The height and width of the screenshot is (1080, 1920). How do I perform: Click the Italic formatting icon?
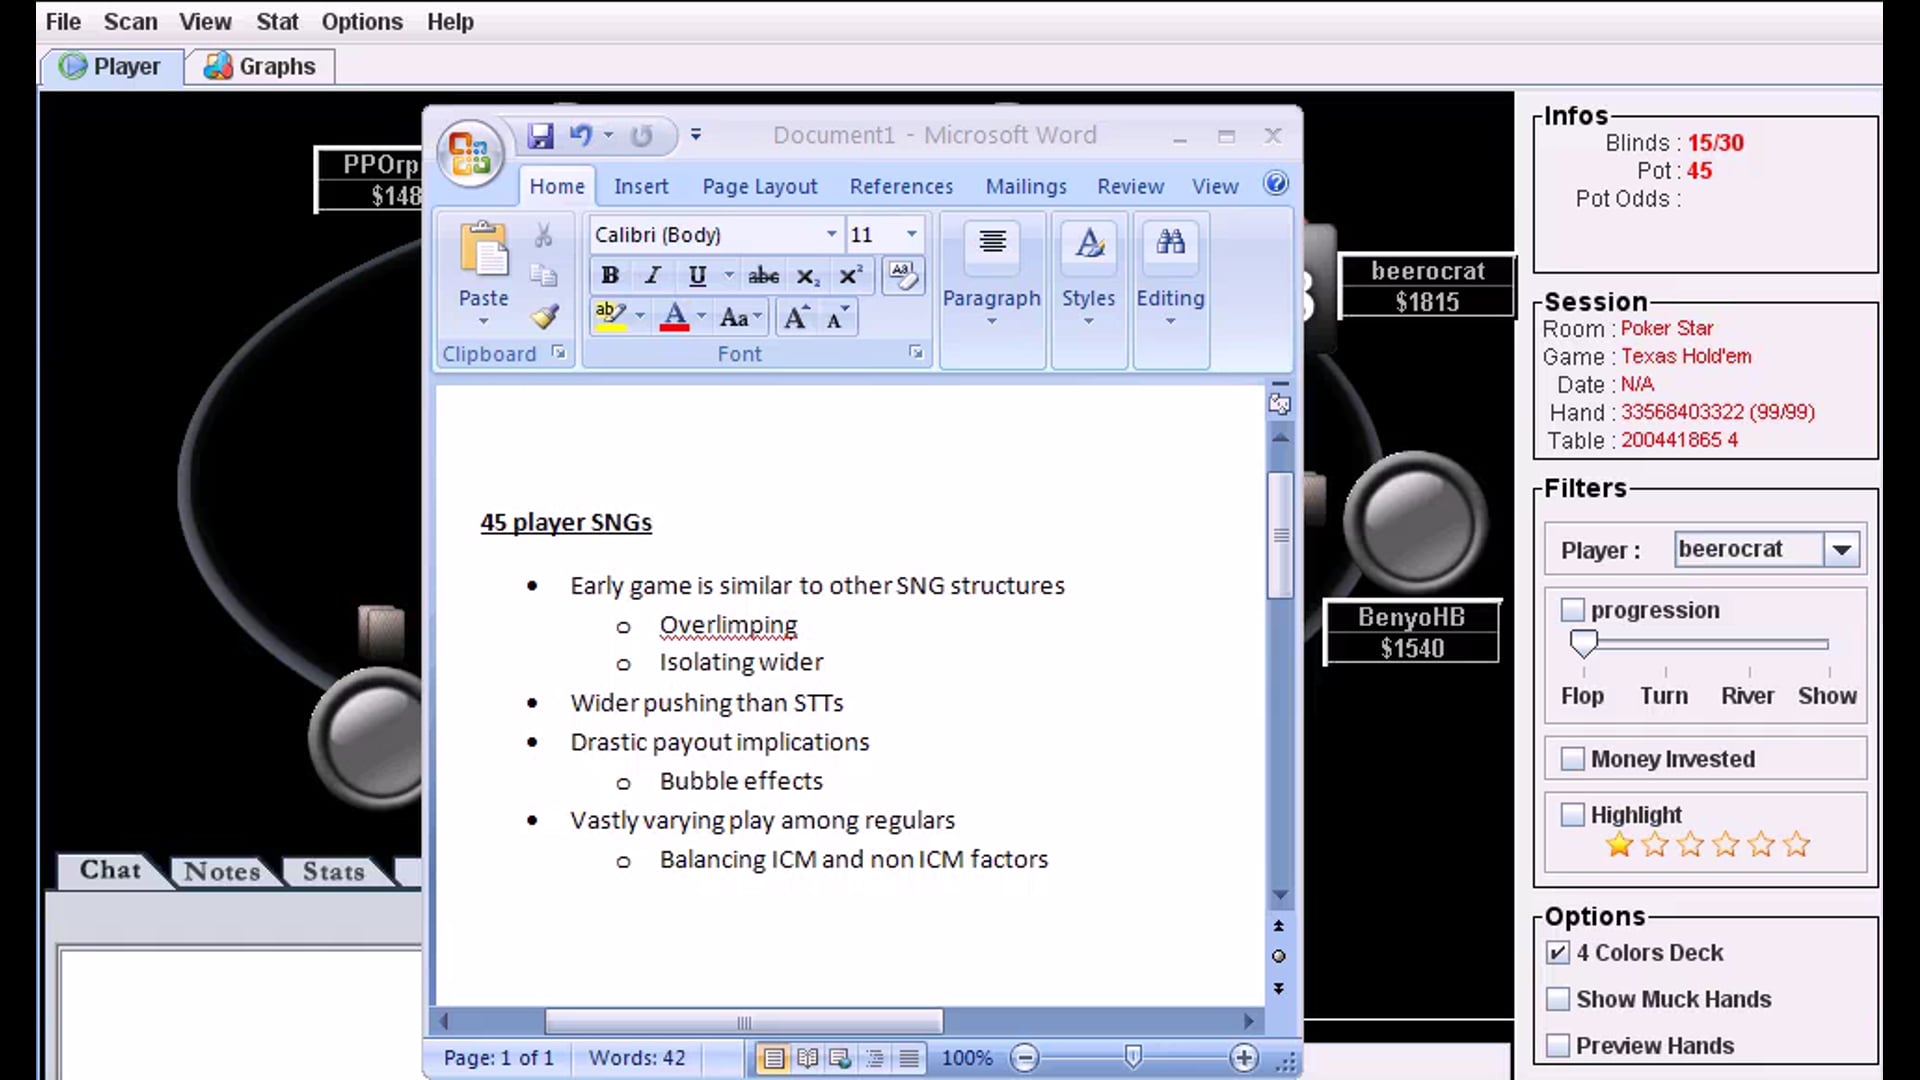(653, 276)
